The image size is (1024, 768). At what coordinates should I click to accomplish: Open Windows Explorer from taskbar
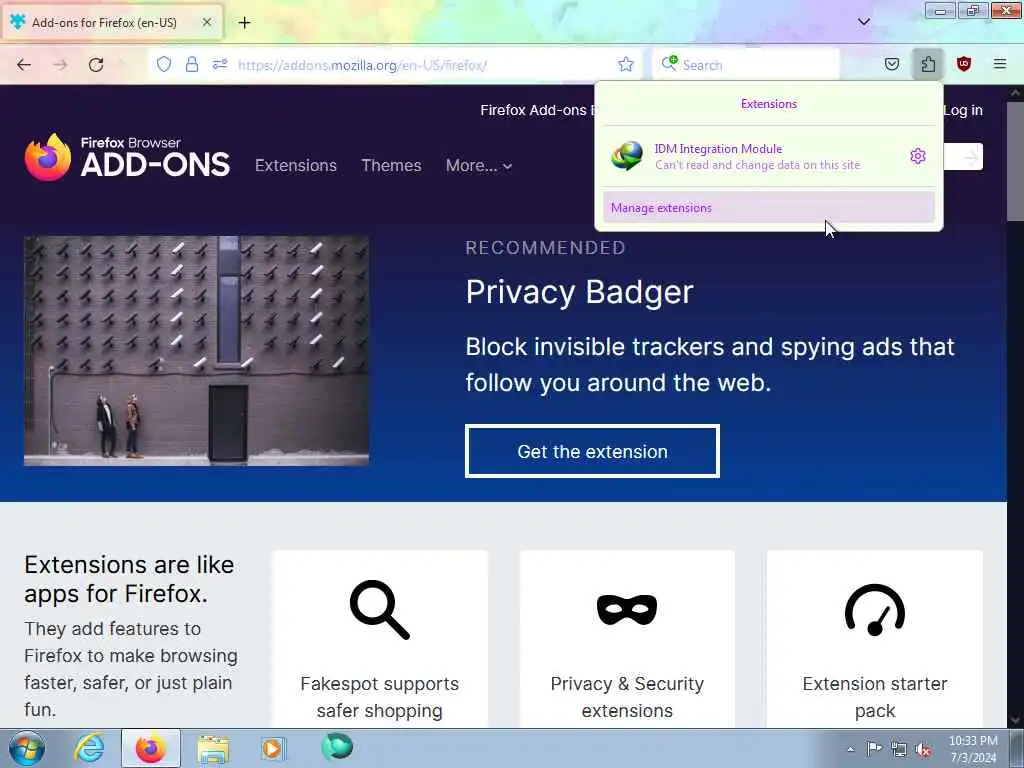pos(213,749)
